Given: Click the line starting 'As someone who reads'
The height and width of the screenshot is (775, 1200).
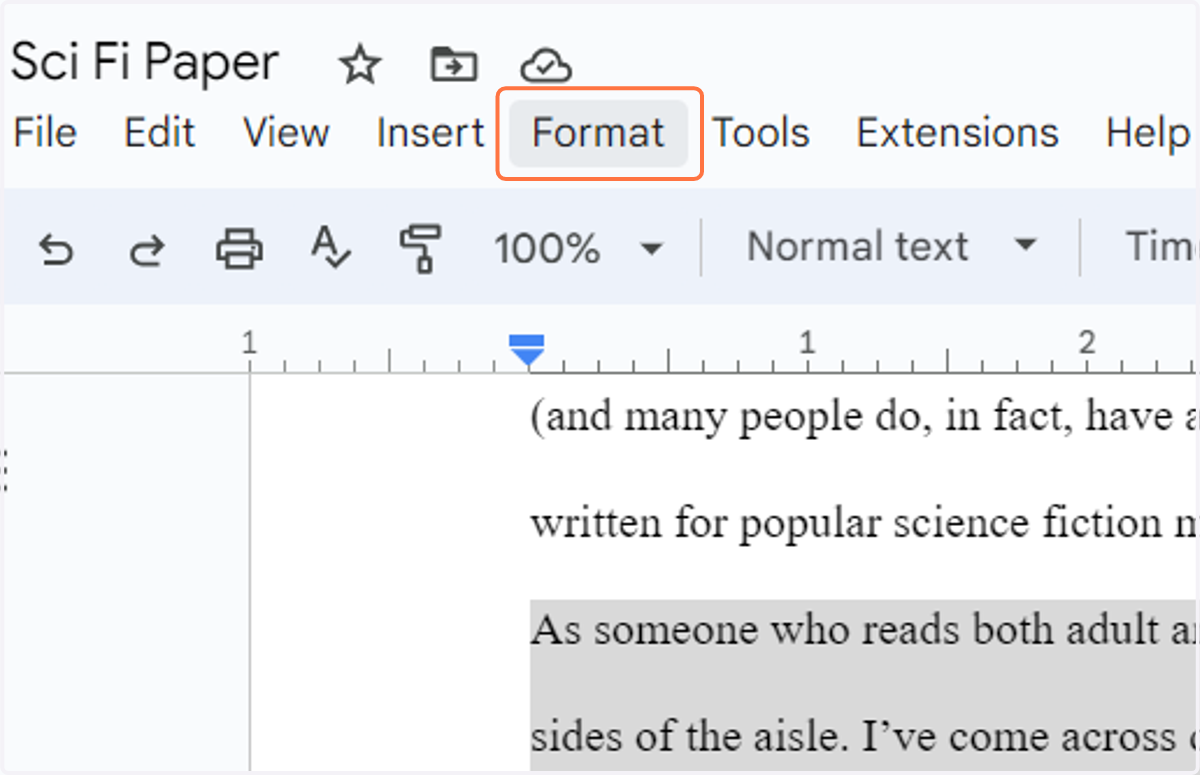Looking at the screenshot, I should [x=864, y=631].
